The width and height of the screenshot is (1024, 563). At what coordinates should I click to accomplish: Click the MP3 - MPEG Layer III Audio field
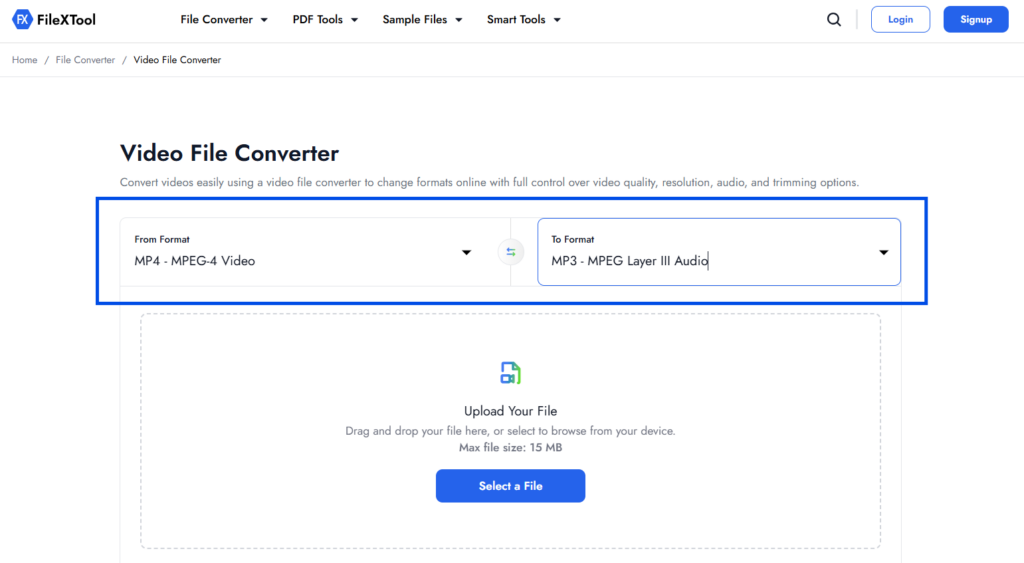719,252
